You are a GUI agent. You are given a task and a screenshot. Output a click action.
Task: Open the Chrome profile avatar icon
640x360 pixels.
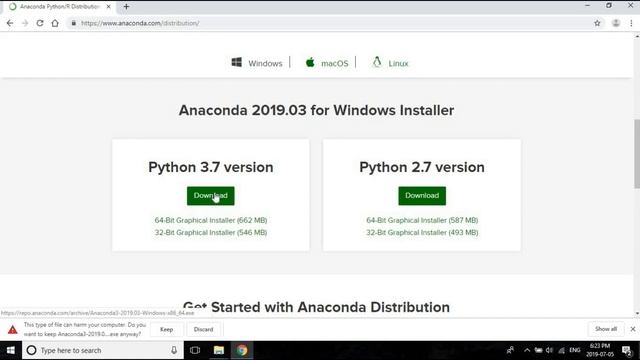pos(616,23)
